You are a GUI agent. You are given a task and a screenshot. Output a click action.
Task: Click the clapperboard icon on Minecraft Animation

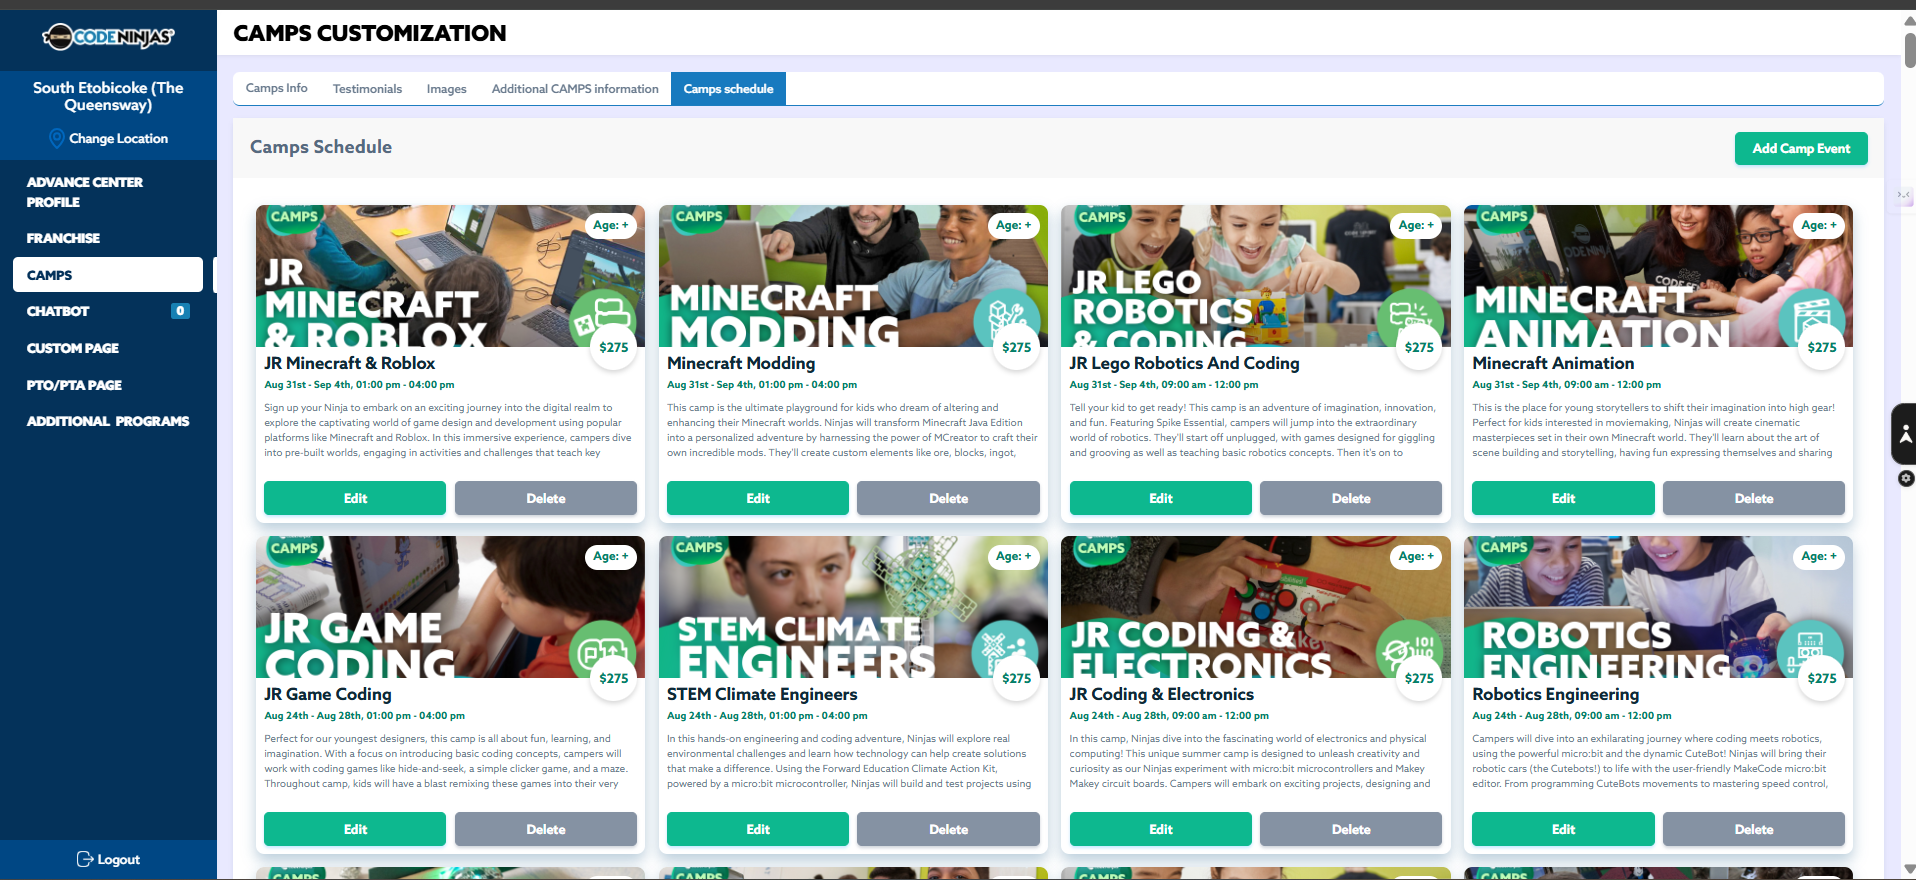point(1811,319)
